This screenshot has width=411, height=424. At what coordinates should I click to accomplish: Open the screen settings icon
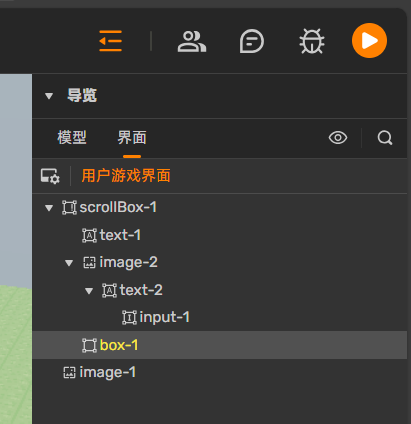point(50,176)
